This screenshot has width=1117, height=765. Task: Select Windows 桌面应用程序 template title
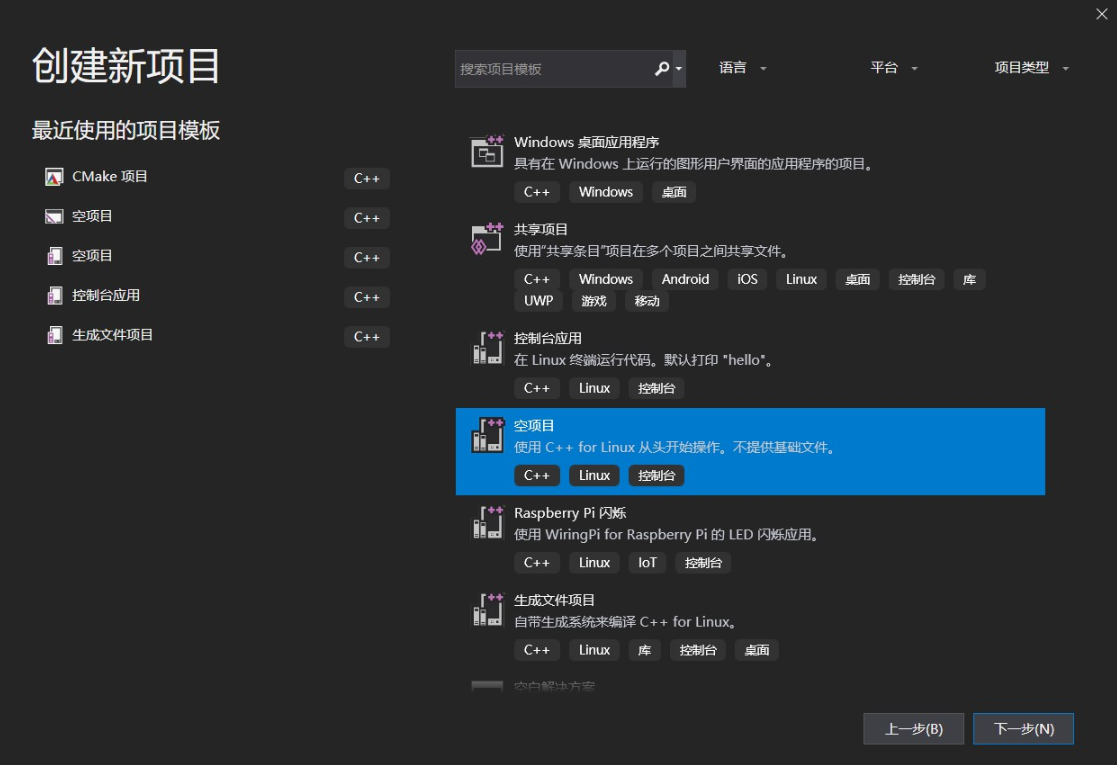click(586, 142)
